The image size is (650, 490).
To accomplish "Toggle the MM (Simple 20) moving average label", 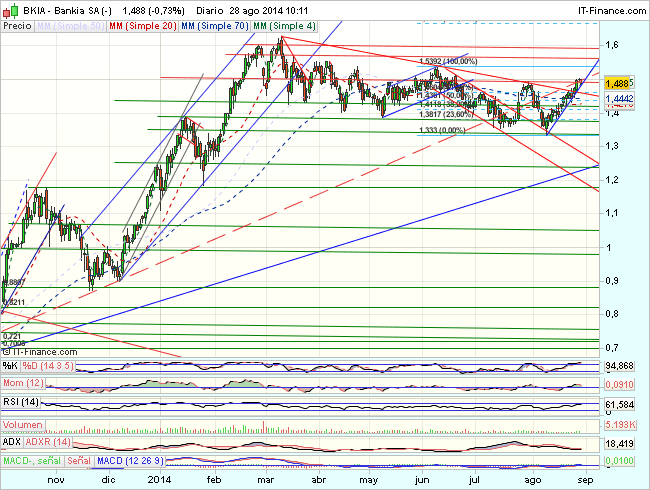I will point(142,26).
